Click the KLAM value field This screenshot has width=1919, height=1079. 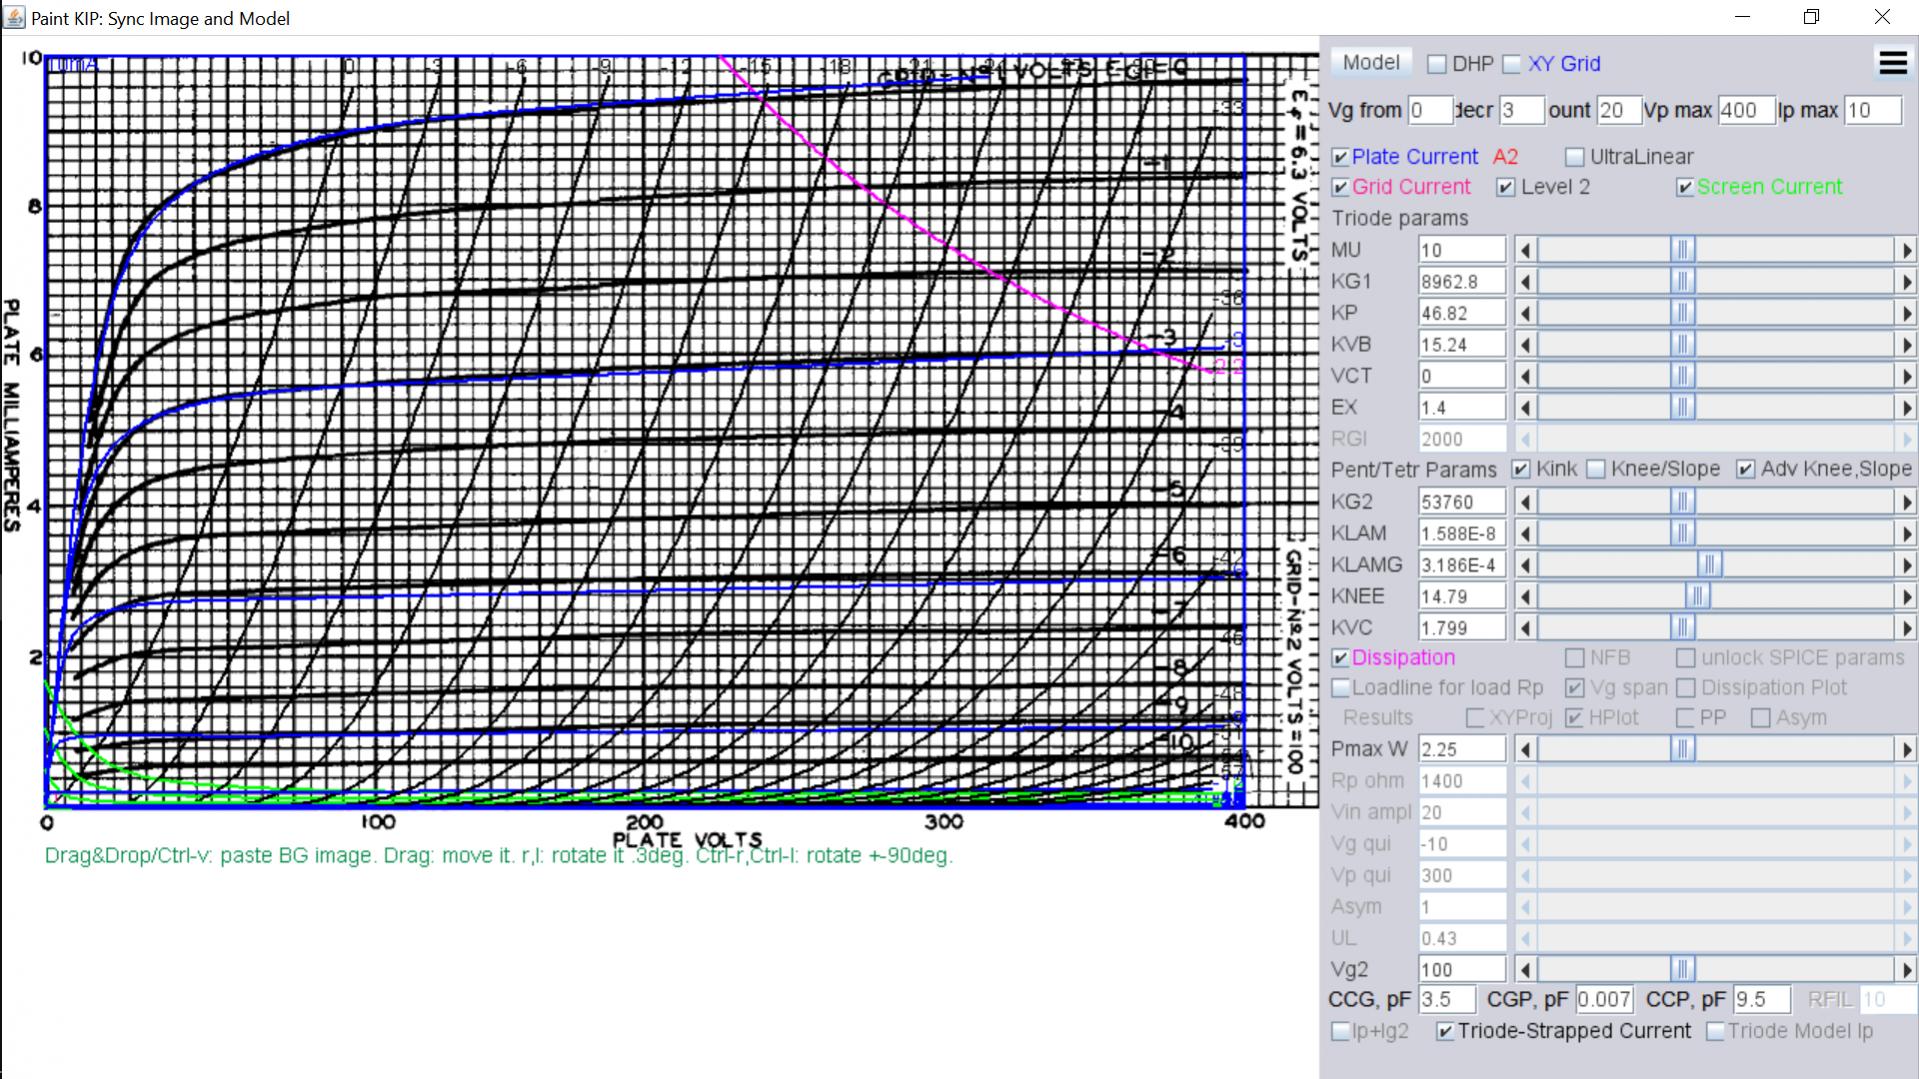[x=1462, y=533]
